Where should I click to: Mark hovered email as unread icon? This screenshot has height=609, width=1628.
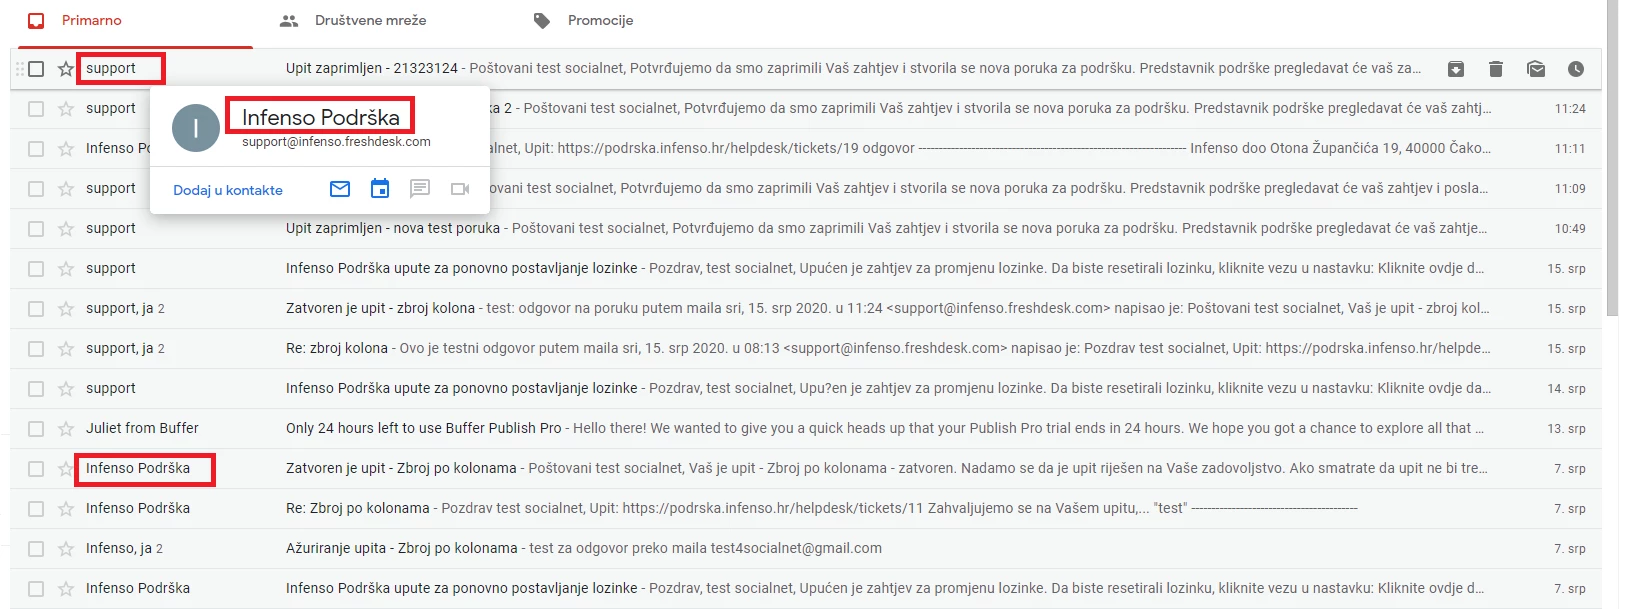1536,69
